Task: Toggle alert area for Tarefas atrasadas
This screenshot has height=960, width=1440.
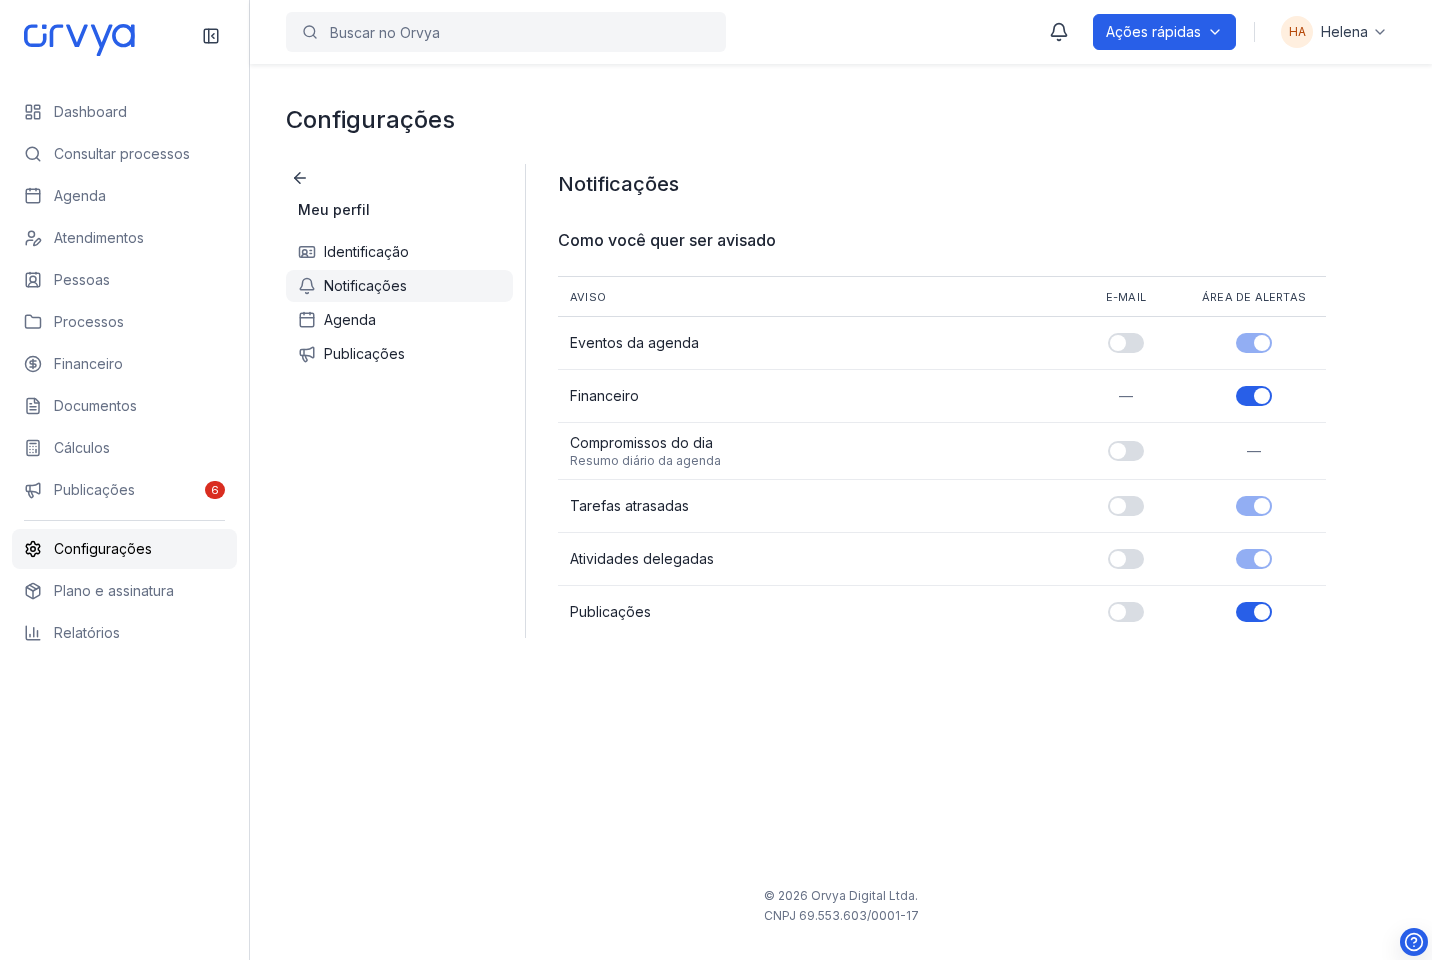Action: [1254, 506]
